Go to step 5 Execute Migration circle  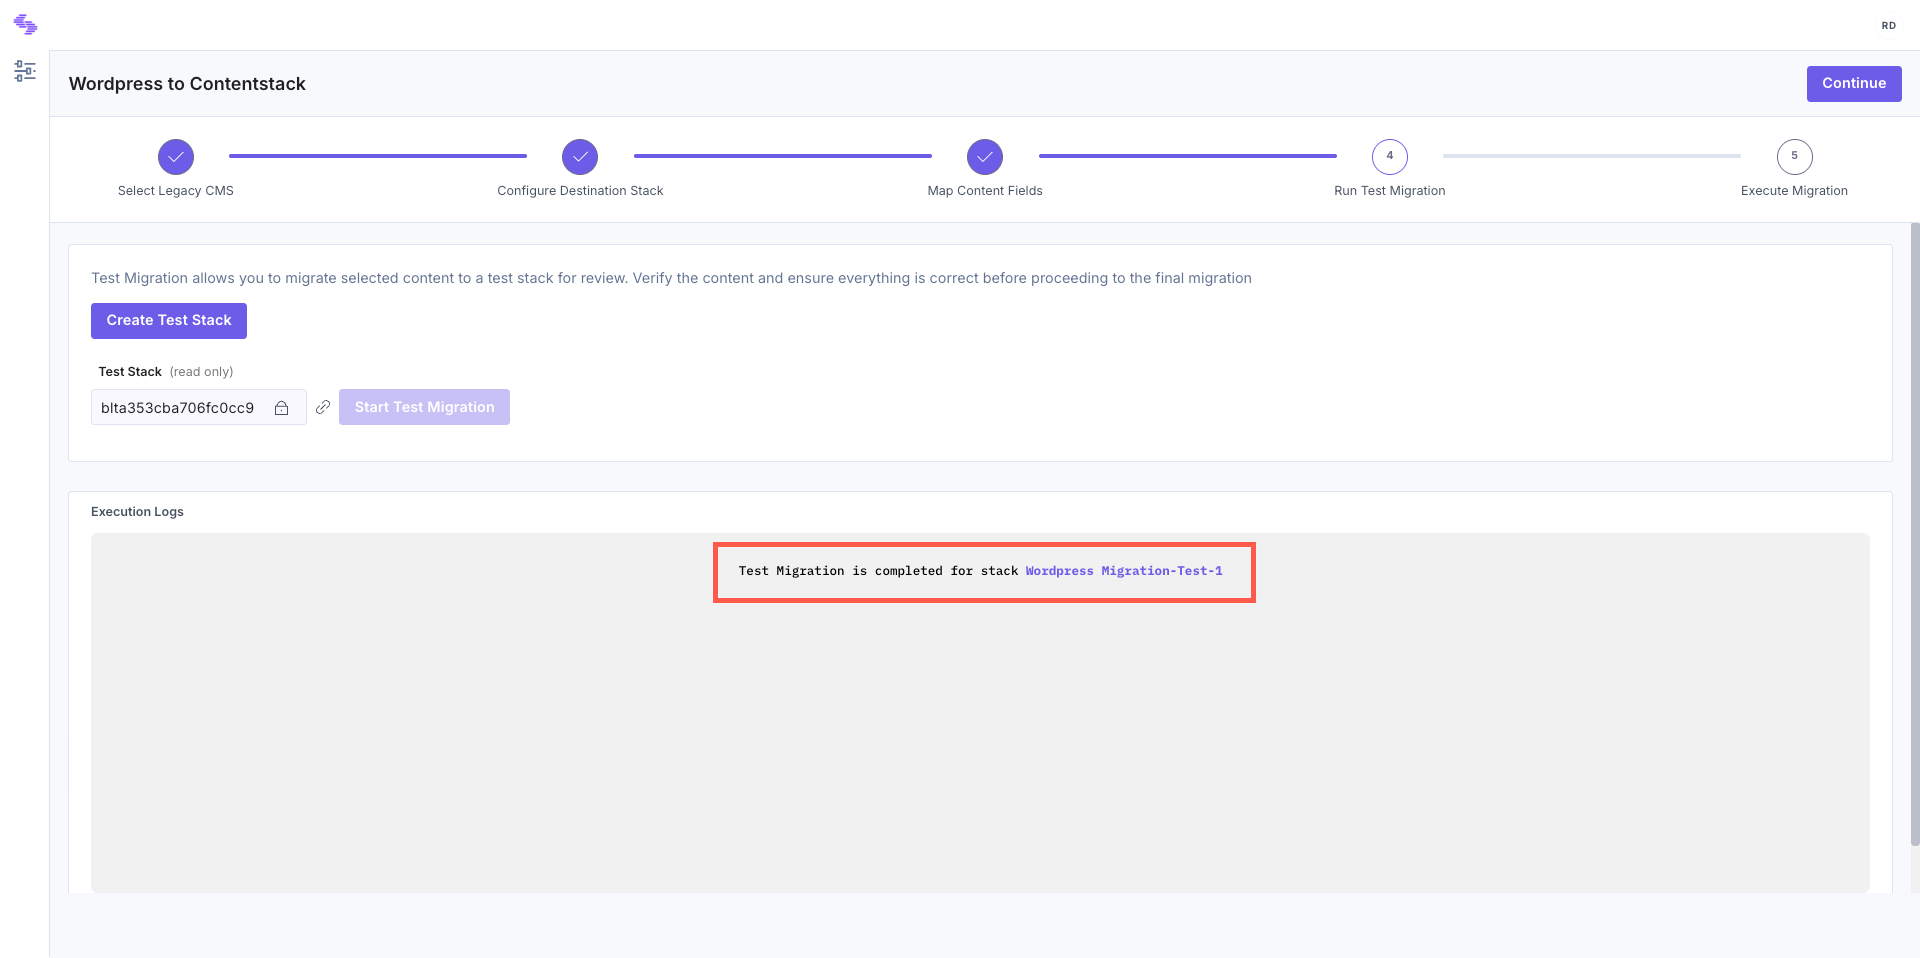pyautogui.click(x=1795, y=157)
